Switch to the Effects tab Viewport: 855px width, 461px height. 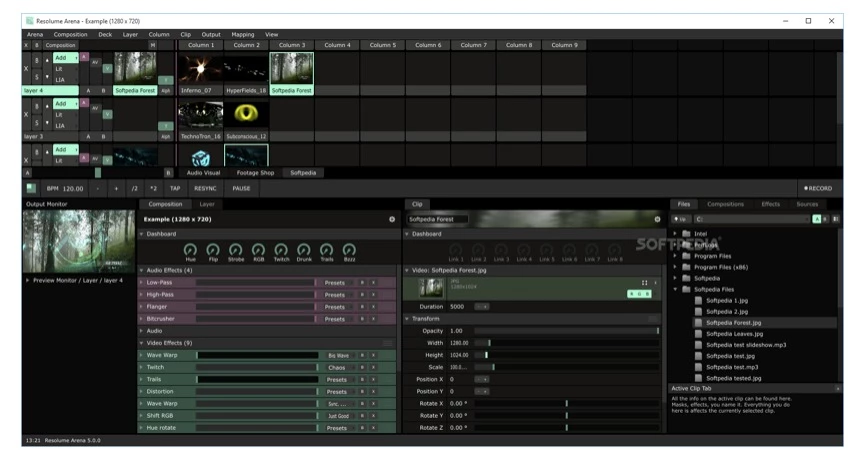[x=770, y=204]
